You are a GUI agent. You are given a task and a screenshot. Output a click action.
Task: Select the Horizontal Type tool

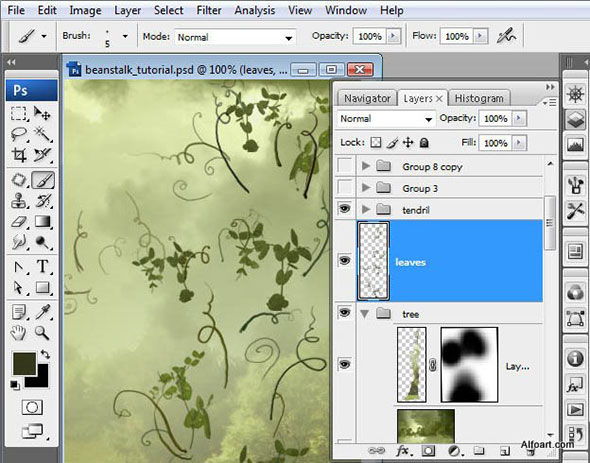pos(43,267)
